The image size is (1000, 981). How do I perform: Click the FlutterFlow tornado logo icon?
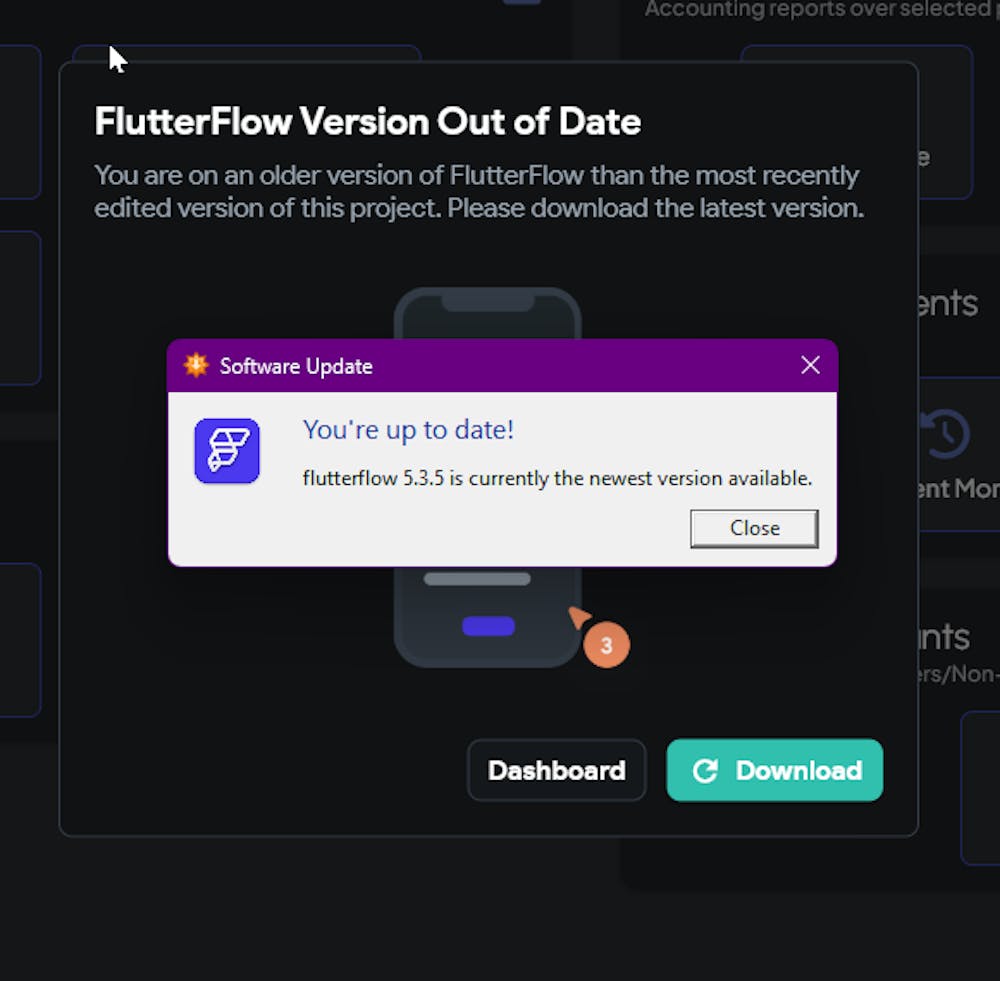point(226,451)
